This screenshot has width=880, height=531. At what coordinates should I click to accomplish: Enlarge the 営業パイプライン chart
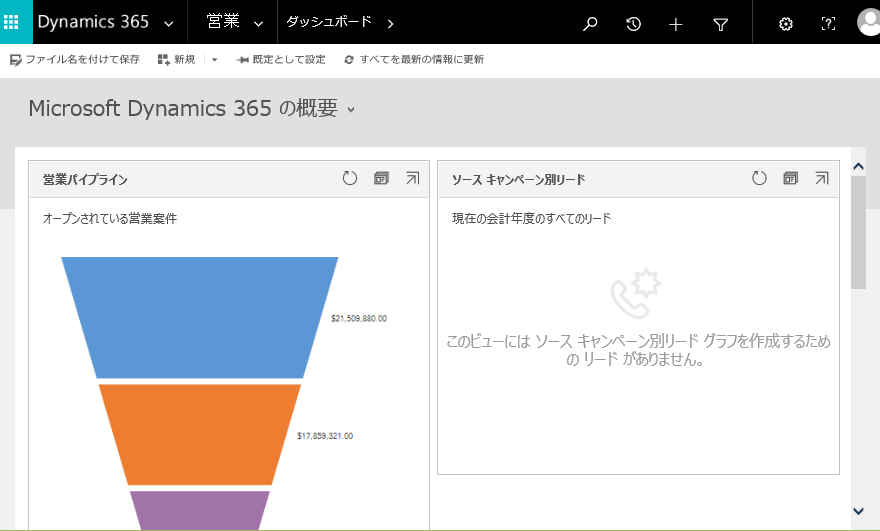pos(412,178)
